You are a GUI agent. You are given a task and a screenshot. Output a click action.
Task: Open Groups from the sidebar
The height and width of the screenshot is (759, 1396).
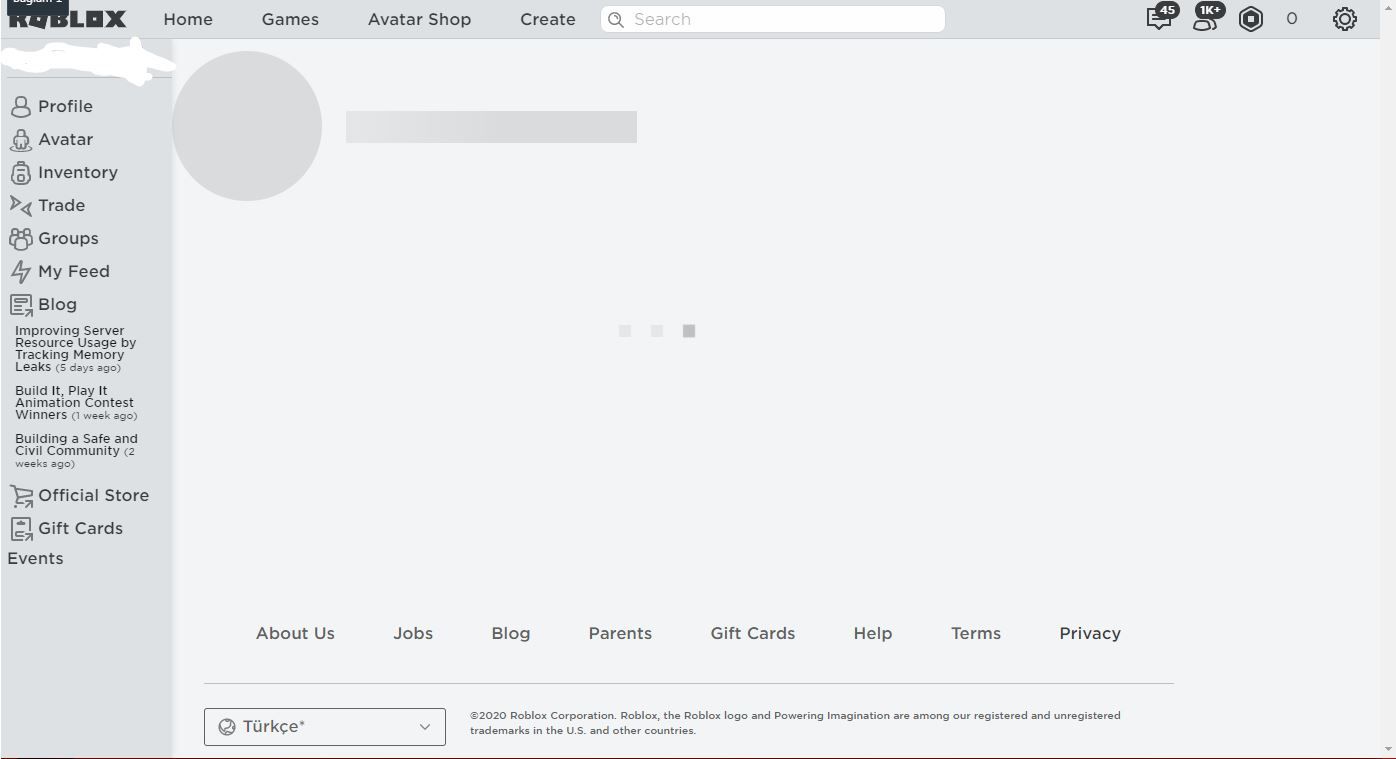pos(68,238)
